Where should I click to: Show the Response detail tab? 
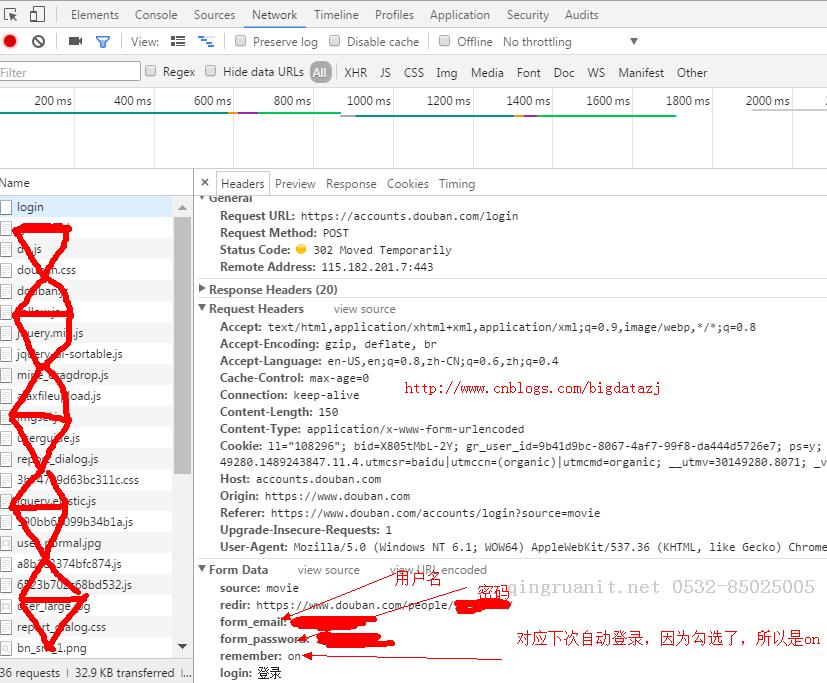pos(351,184)
